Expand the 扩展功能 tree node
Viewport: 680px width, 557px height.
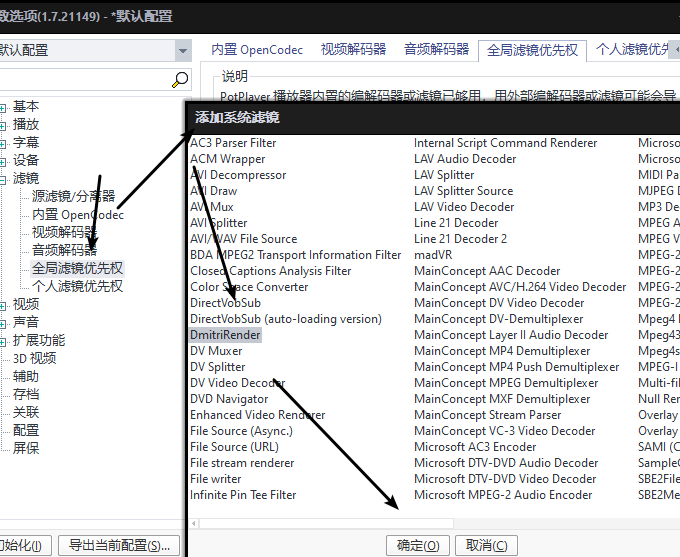click(x=3, y=342)
